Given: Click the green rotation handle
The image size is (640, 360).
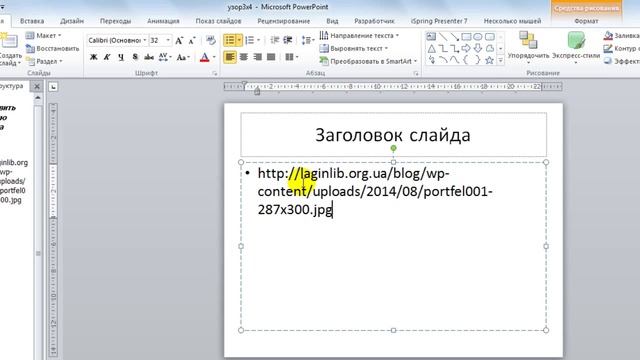Looking at the screenshot, I should pos(393,148).
